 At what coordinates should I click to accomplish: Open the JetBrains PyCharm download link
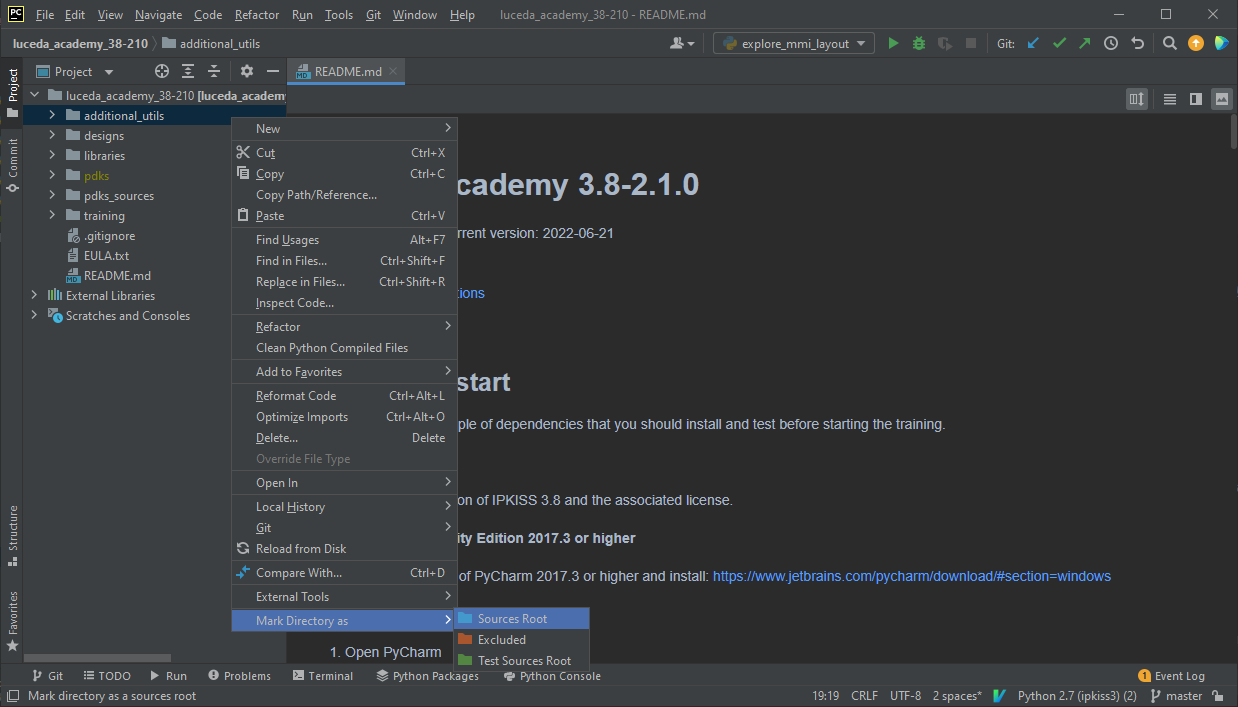click(911, 576)
